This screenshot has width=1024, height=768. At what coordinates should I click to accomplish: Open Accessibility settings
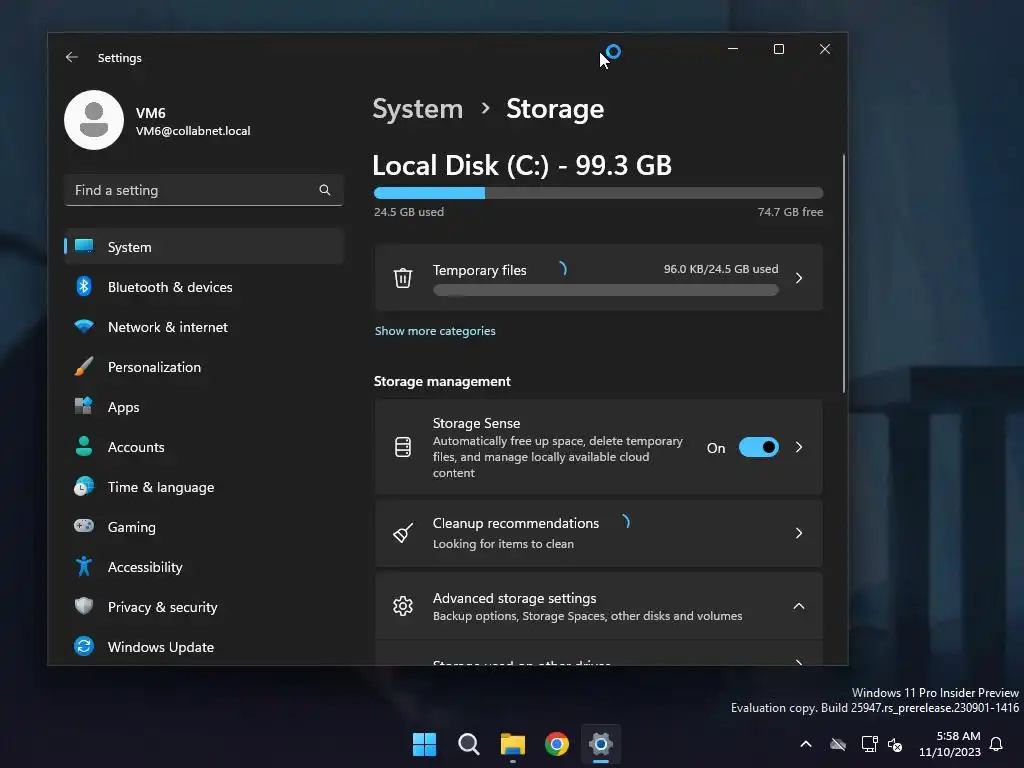(x=204, y=567)
